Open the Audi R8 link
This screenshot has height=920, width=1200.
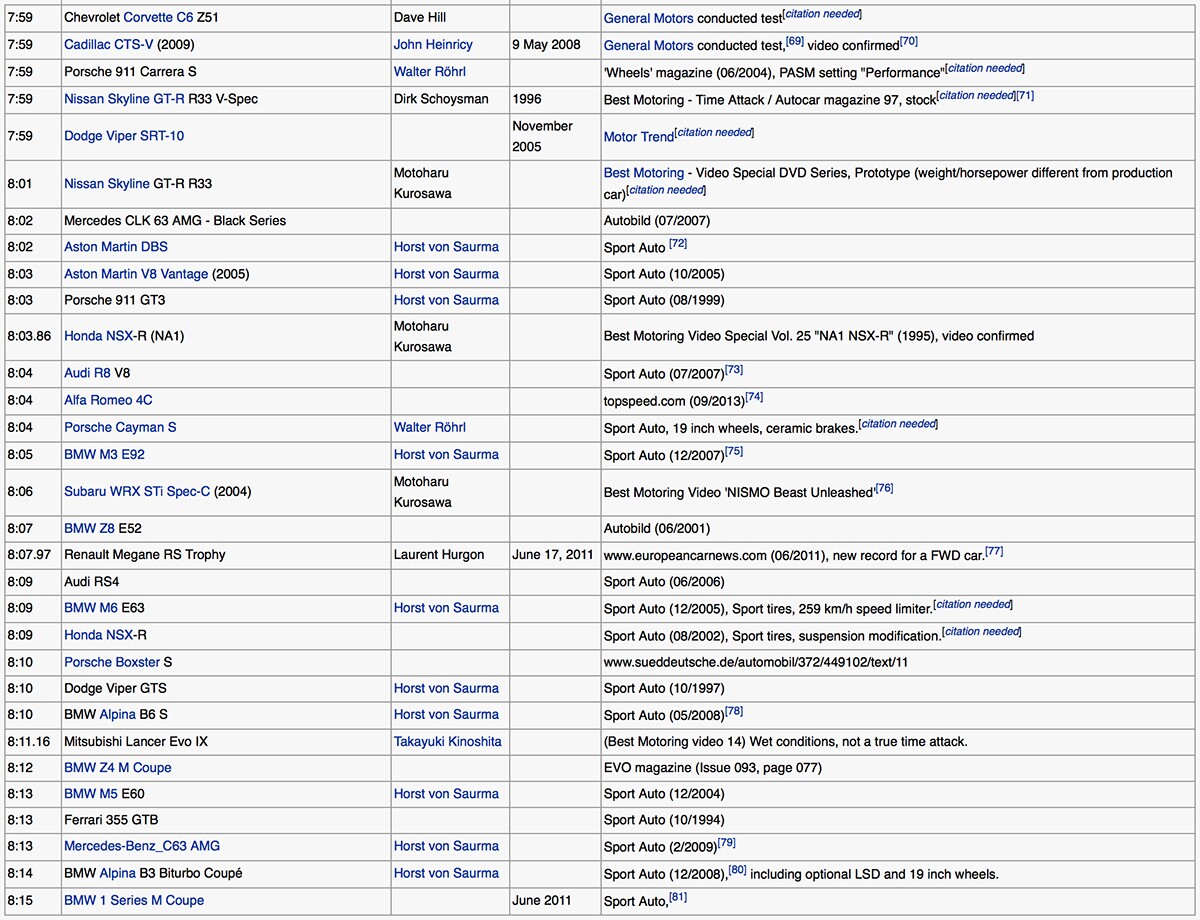88,373
